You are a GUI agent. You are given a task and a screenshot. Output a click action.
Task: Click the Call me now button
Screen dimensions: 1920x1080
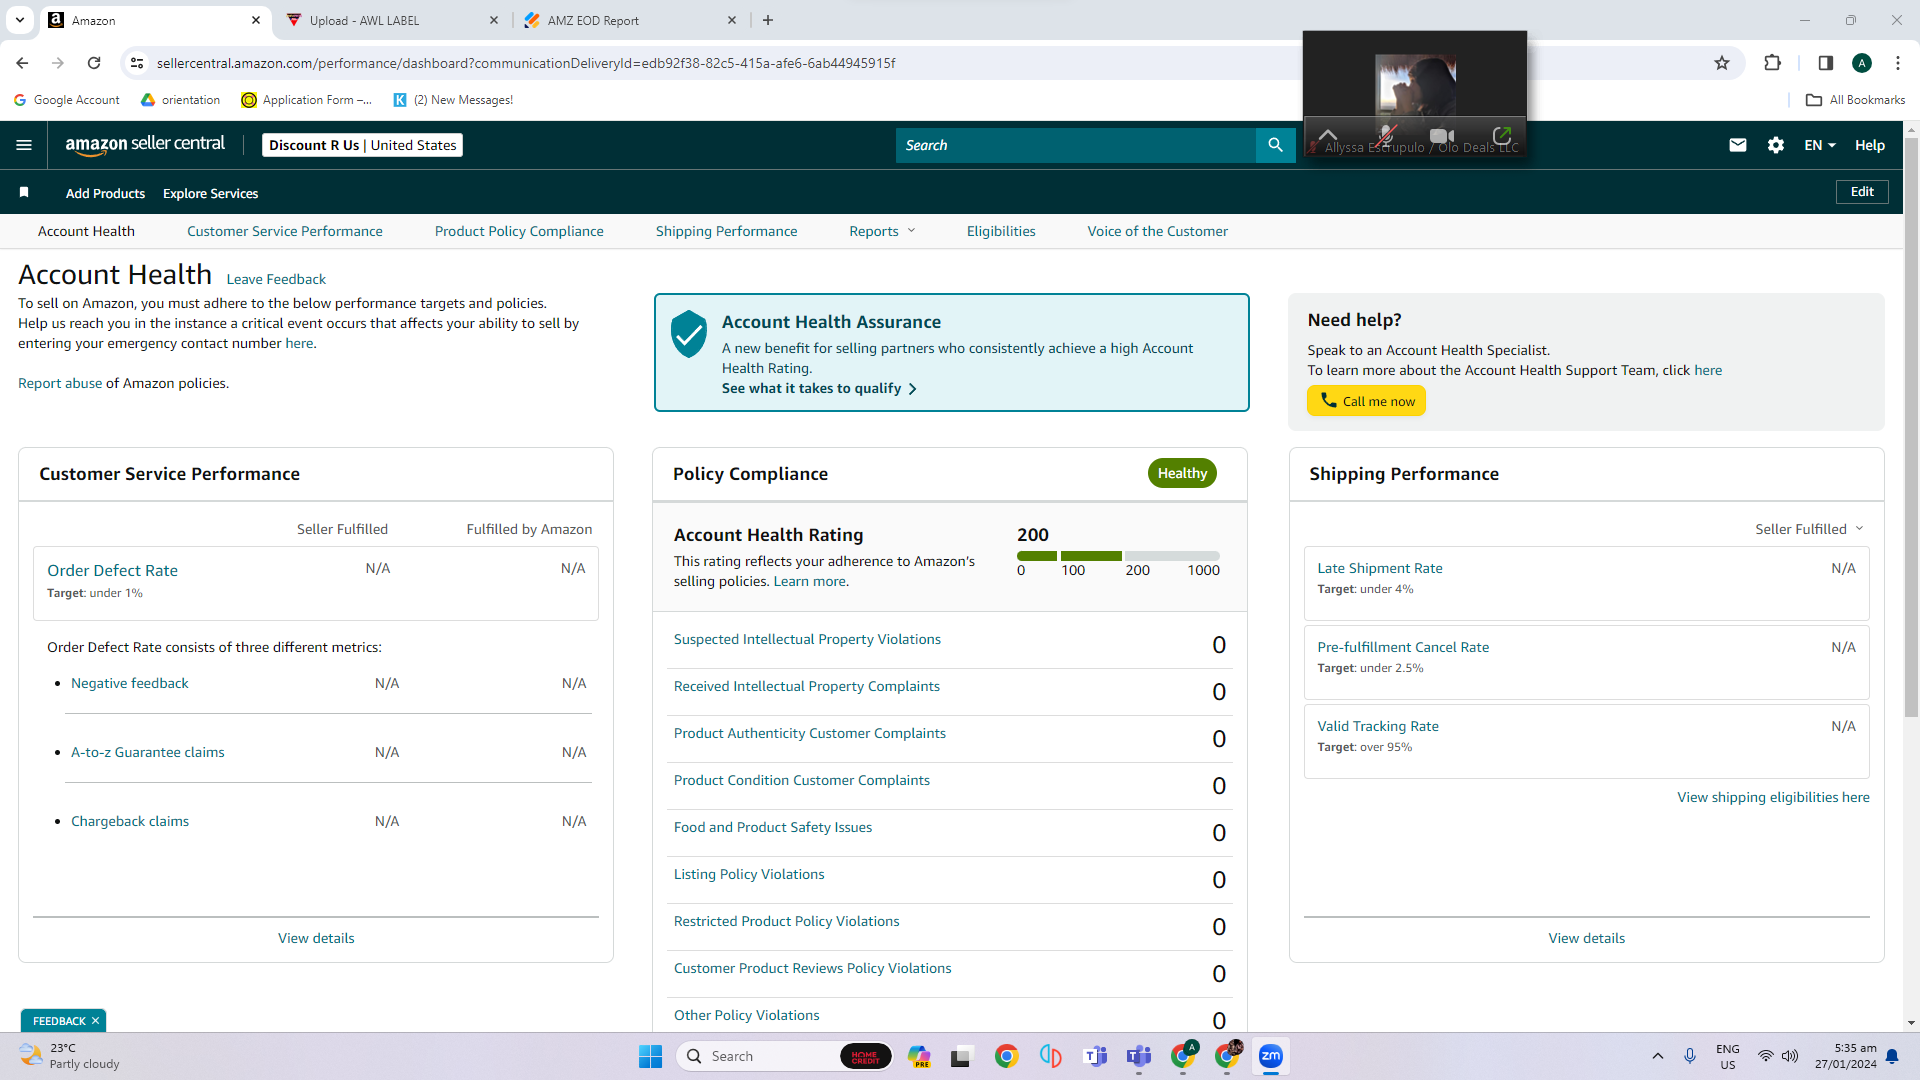(x=1366, y=401)
